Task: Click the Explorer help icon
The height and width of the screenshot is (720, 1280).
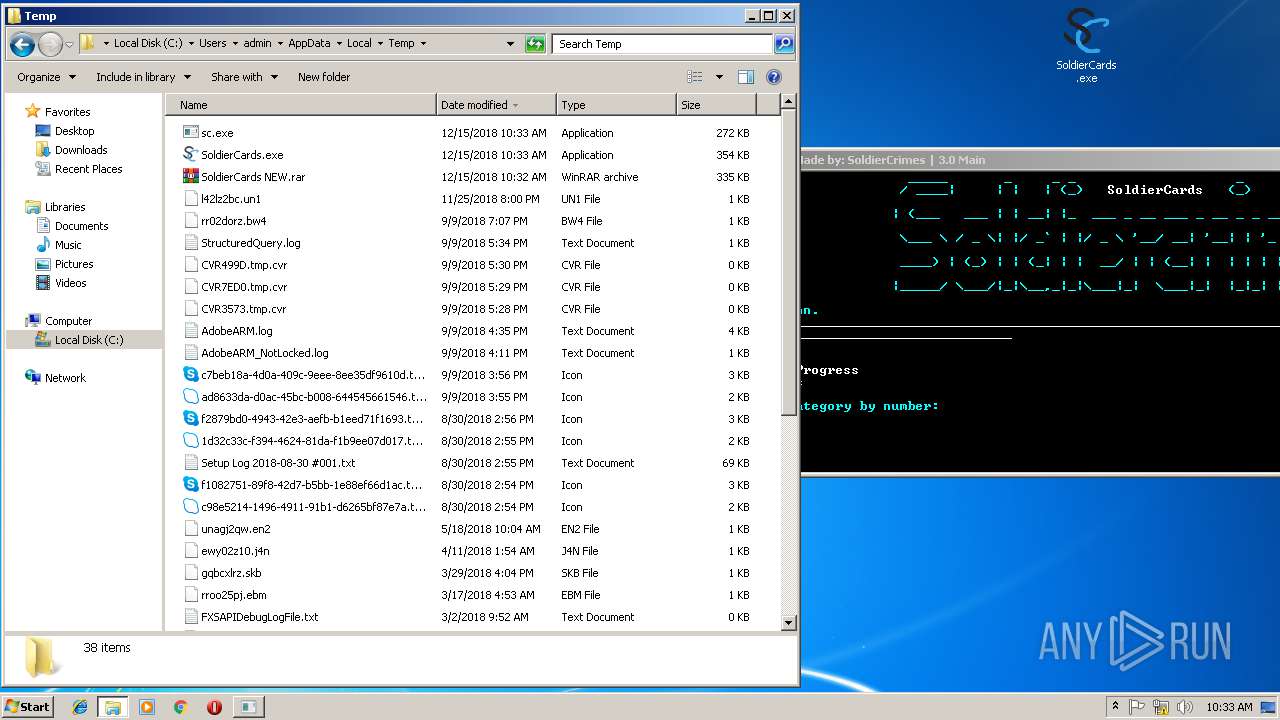Action: click(773, 77)
